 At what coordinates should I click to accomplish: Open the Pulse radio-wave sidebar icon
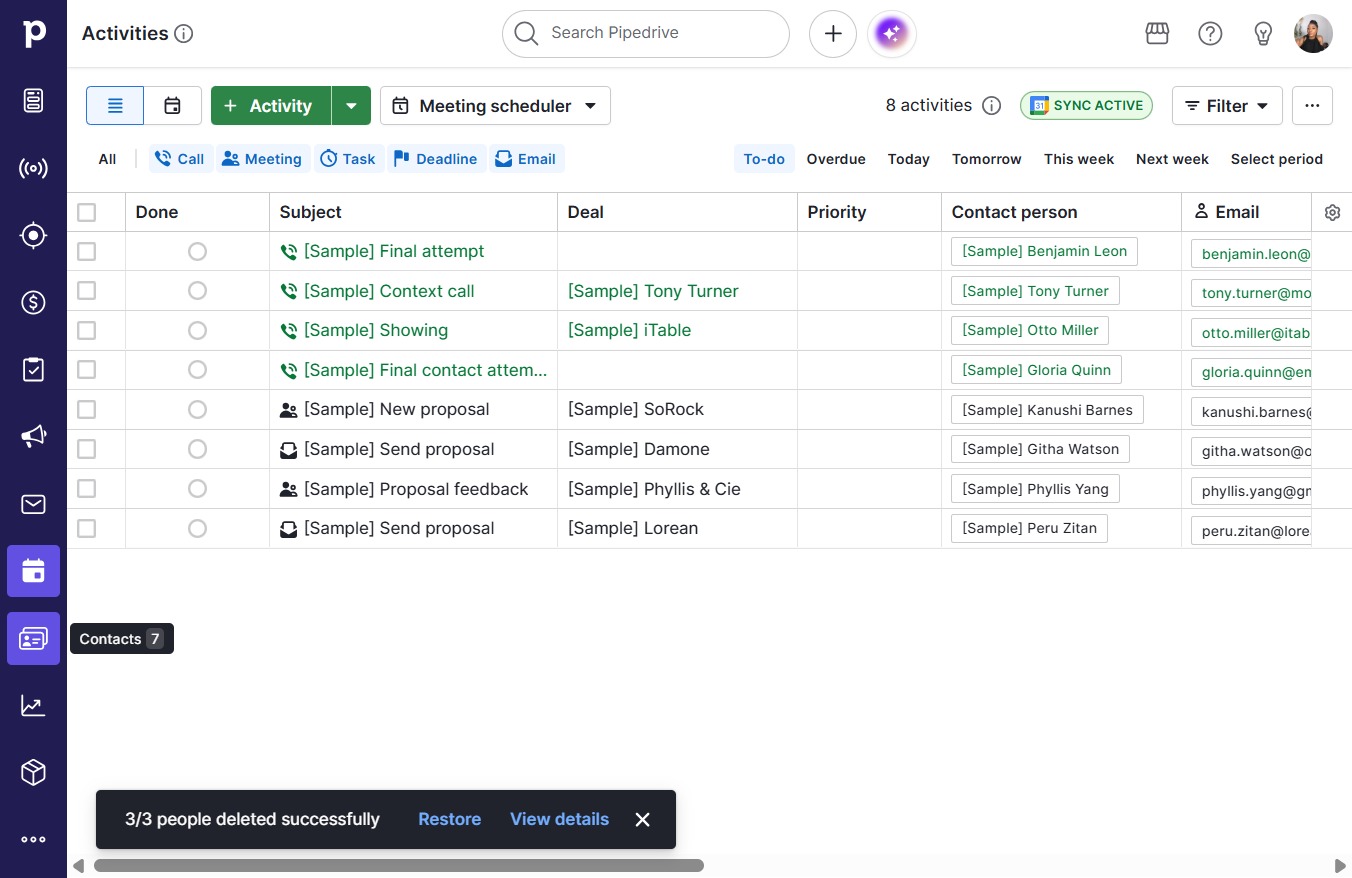click(33, 168)
